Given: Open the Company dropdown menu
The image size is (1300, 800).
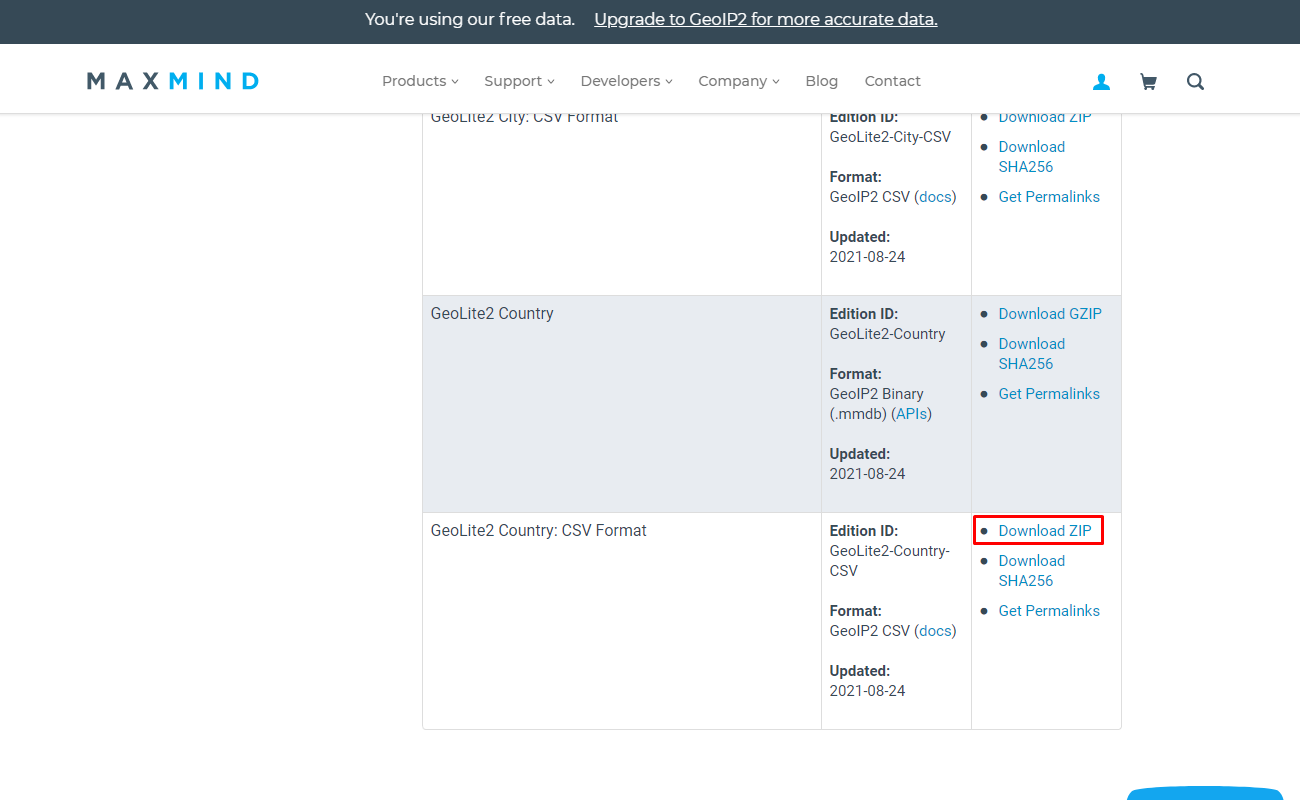Looking at the screenshot, I should (x=739, y=81).
